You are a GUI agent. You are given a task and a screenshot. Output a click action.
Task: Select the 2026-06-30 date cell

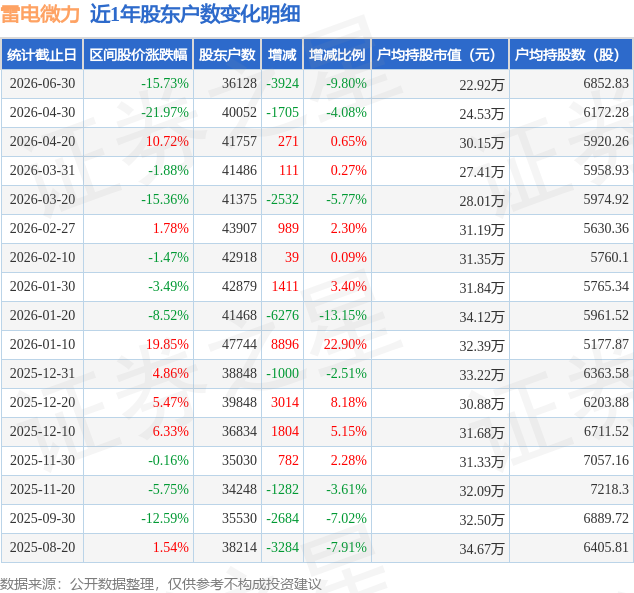[x=42, y=84]
